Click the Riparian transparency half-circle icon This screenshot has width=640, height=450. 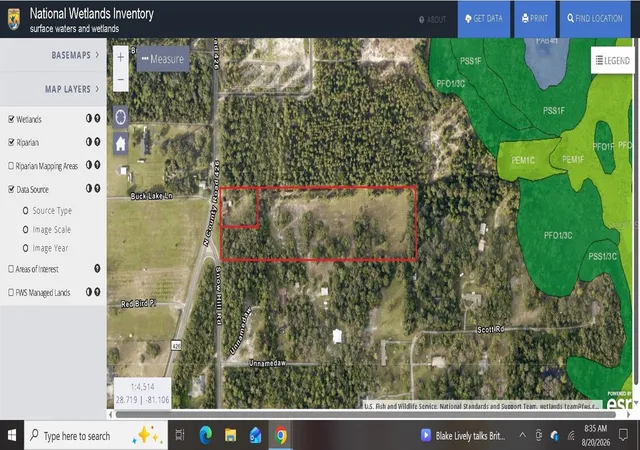point(89,142)
